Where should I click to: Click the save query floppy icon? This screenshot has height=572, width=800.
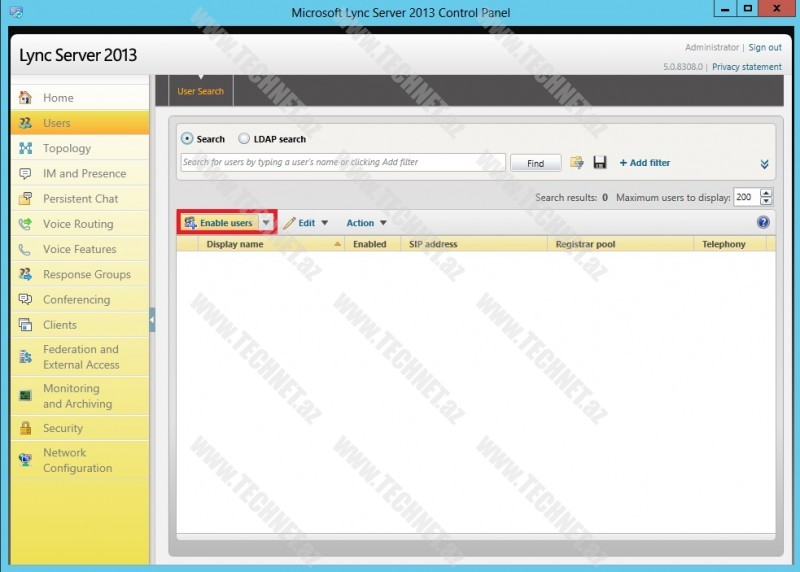600,163
